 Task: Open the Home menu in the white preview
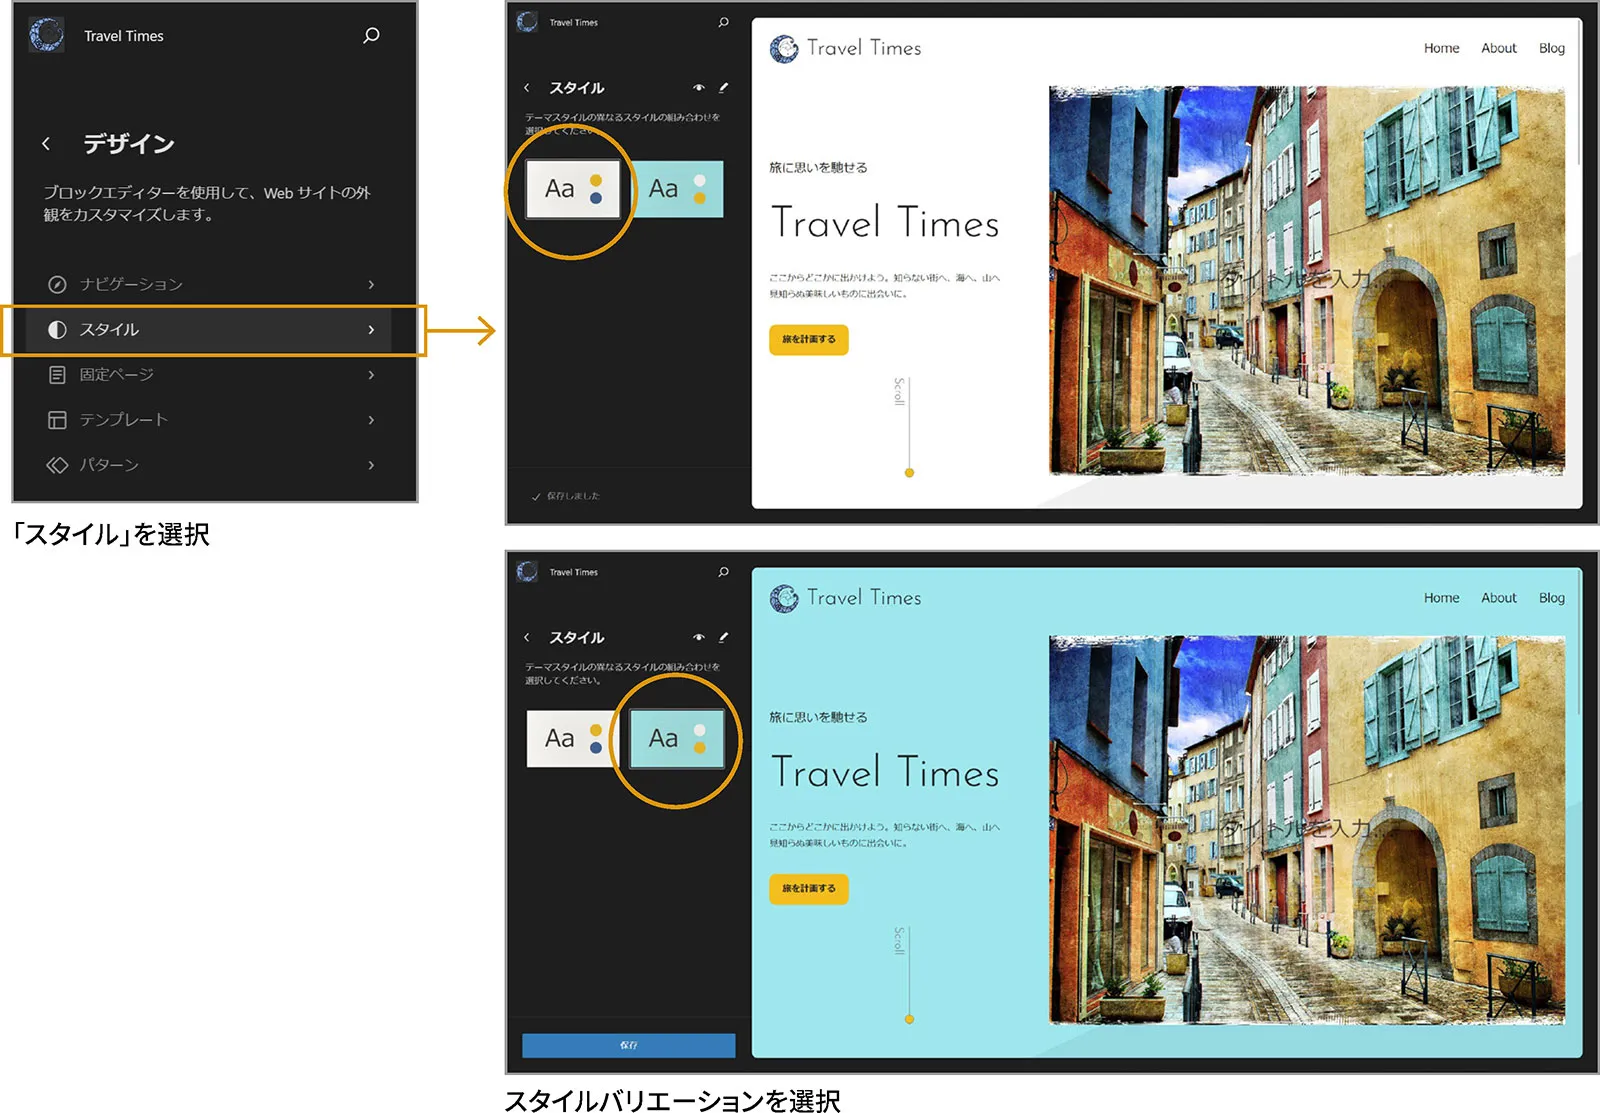[x=1441, y=48]
